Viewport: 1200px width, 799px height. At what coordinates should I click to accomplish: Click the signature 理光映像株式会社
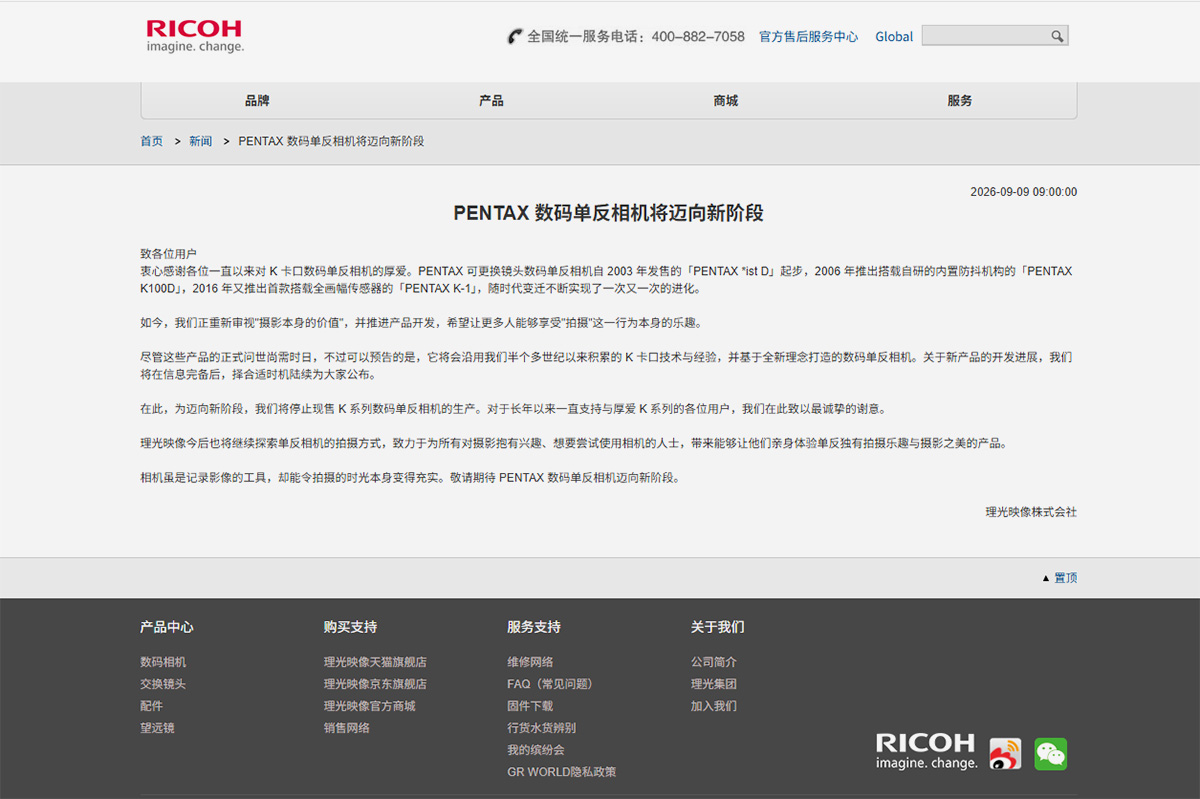(1031, 512)
